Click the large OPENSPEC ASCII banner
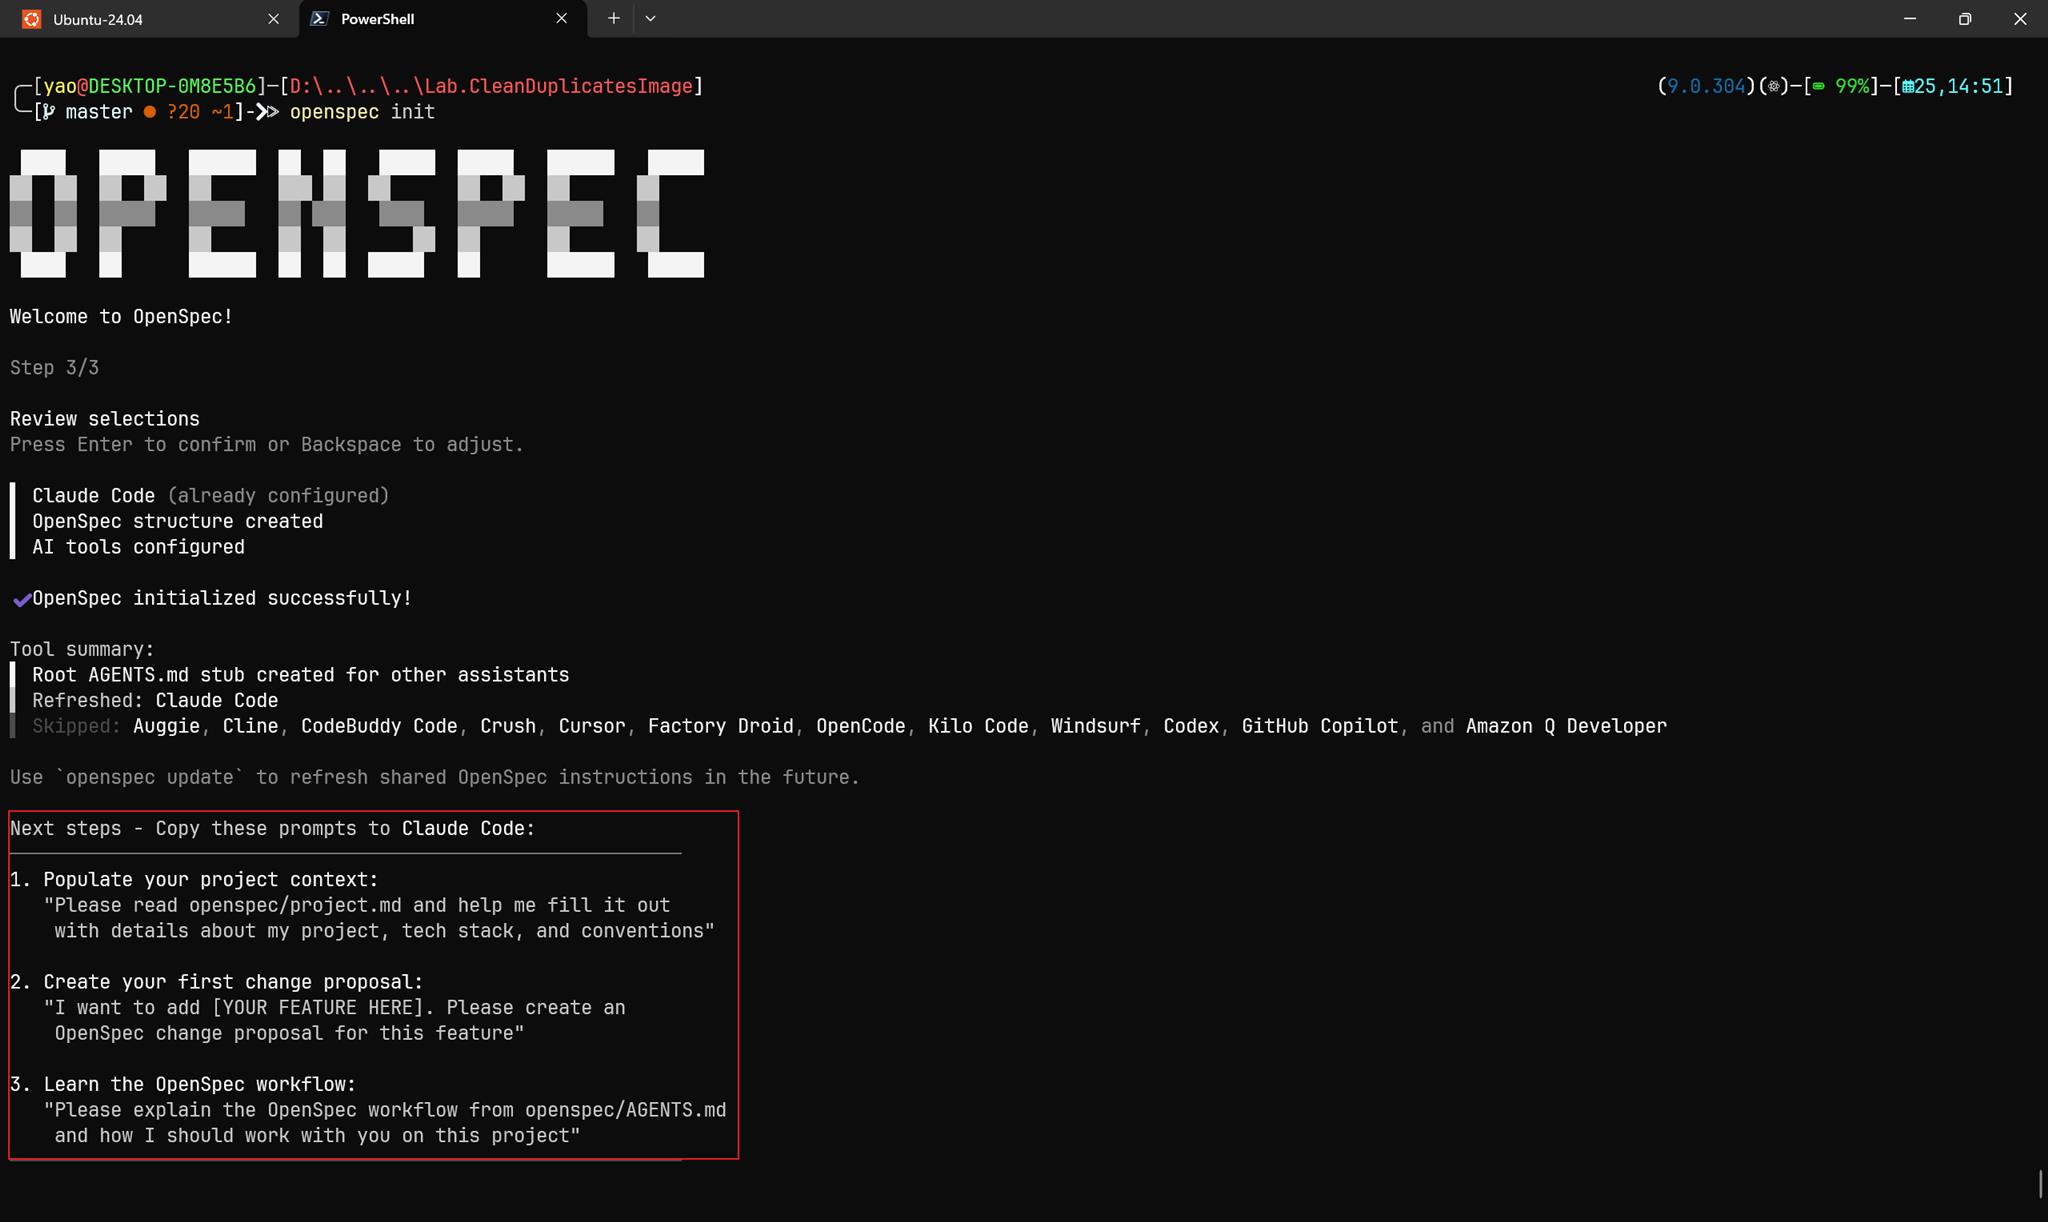The height and width of the screenshot is (1222, 2048). [356, 213]
